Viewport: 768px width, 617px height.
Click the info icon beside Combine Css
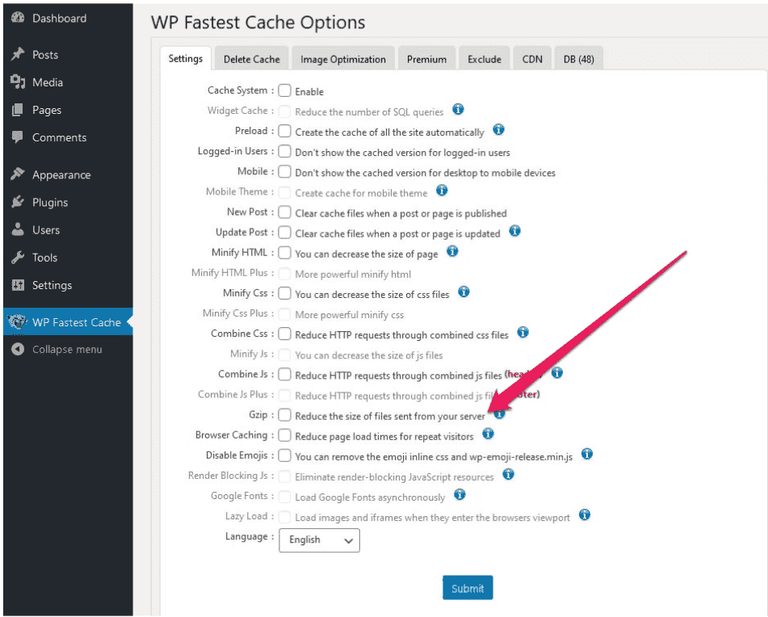point(522,333)
